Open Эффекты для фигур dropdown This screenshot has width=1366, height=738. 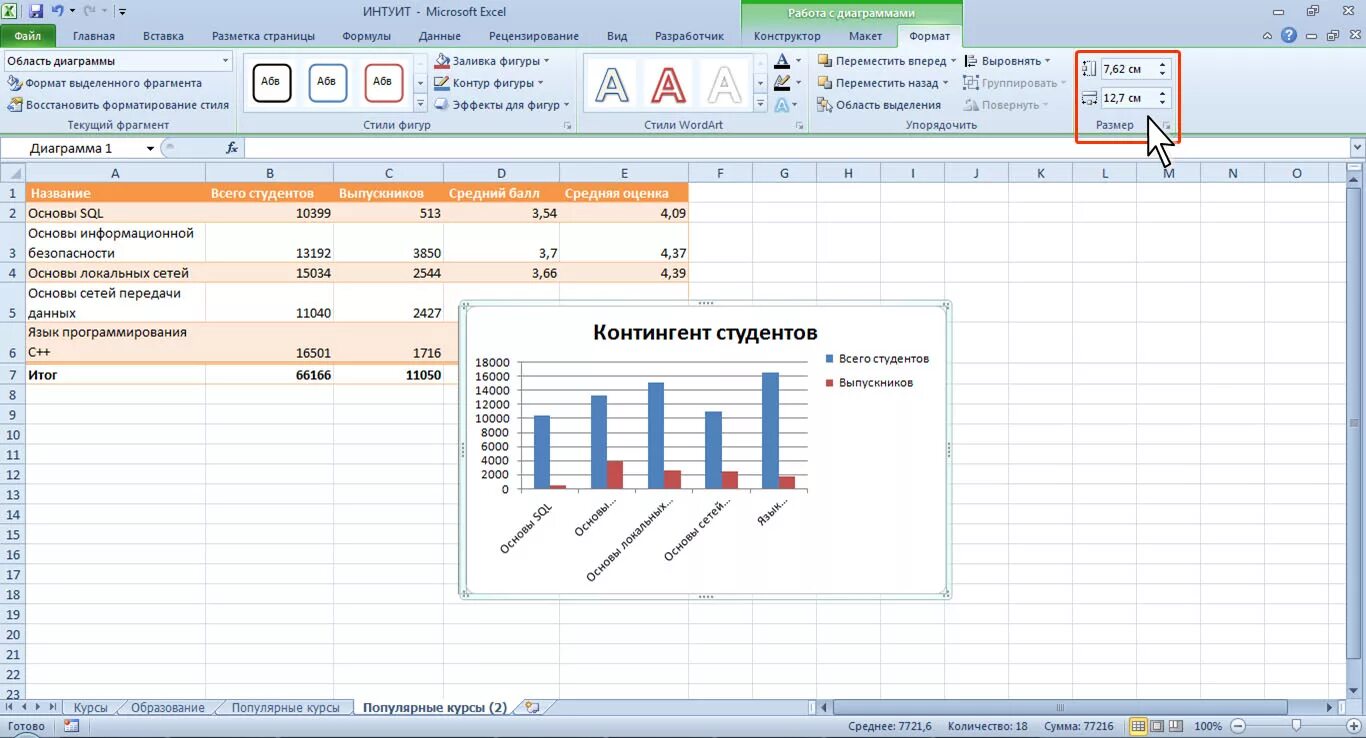click(503, 105)
